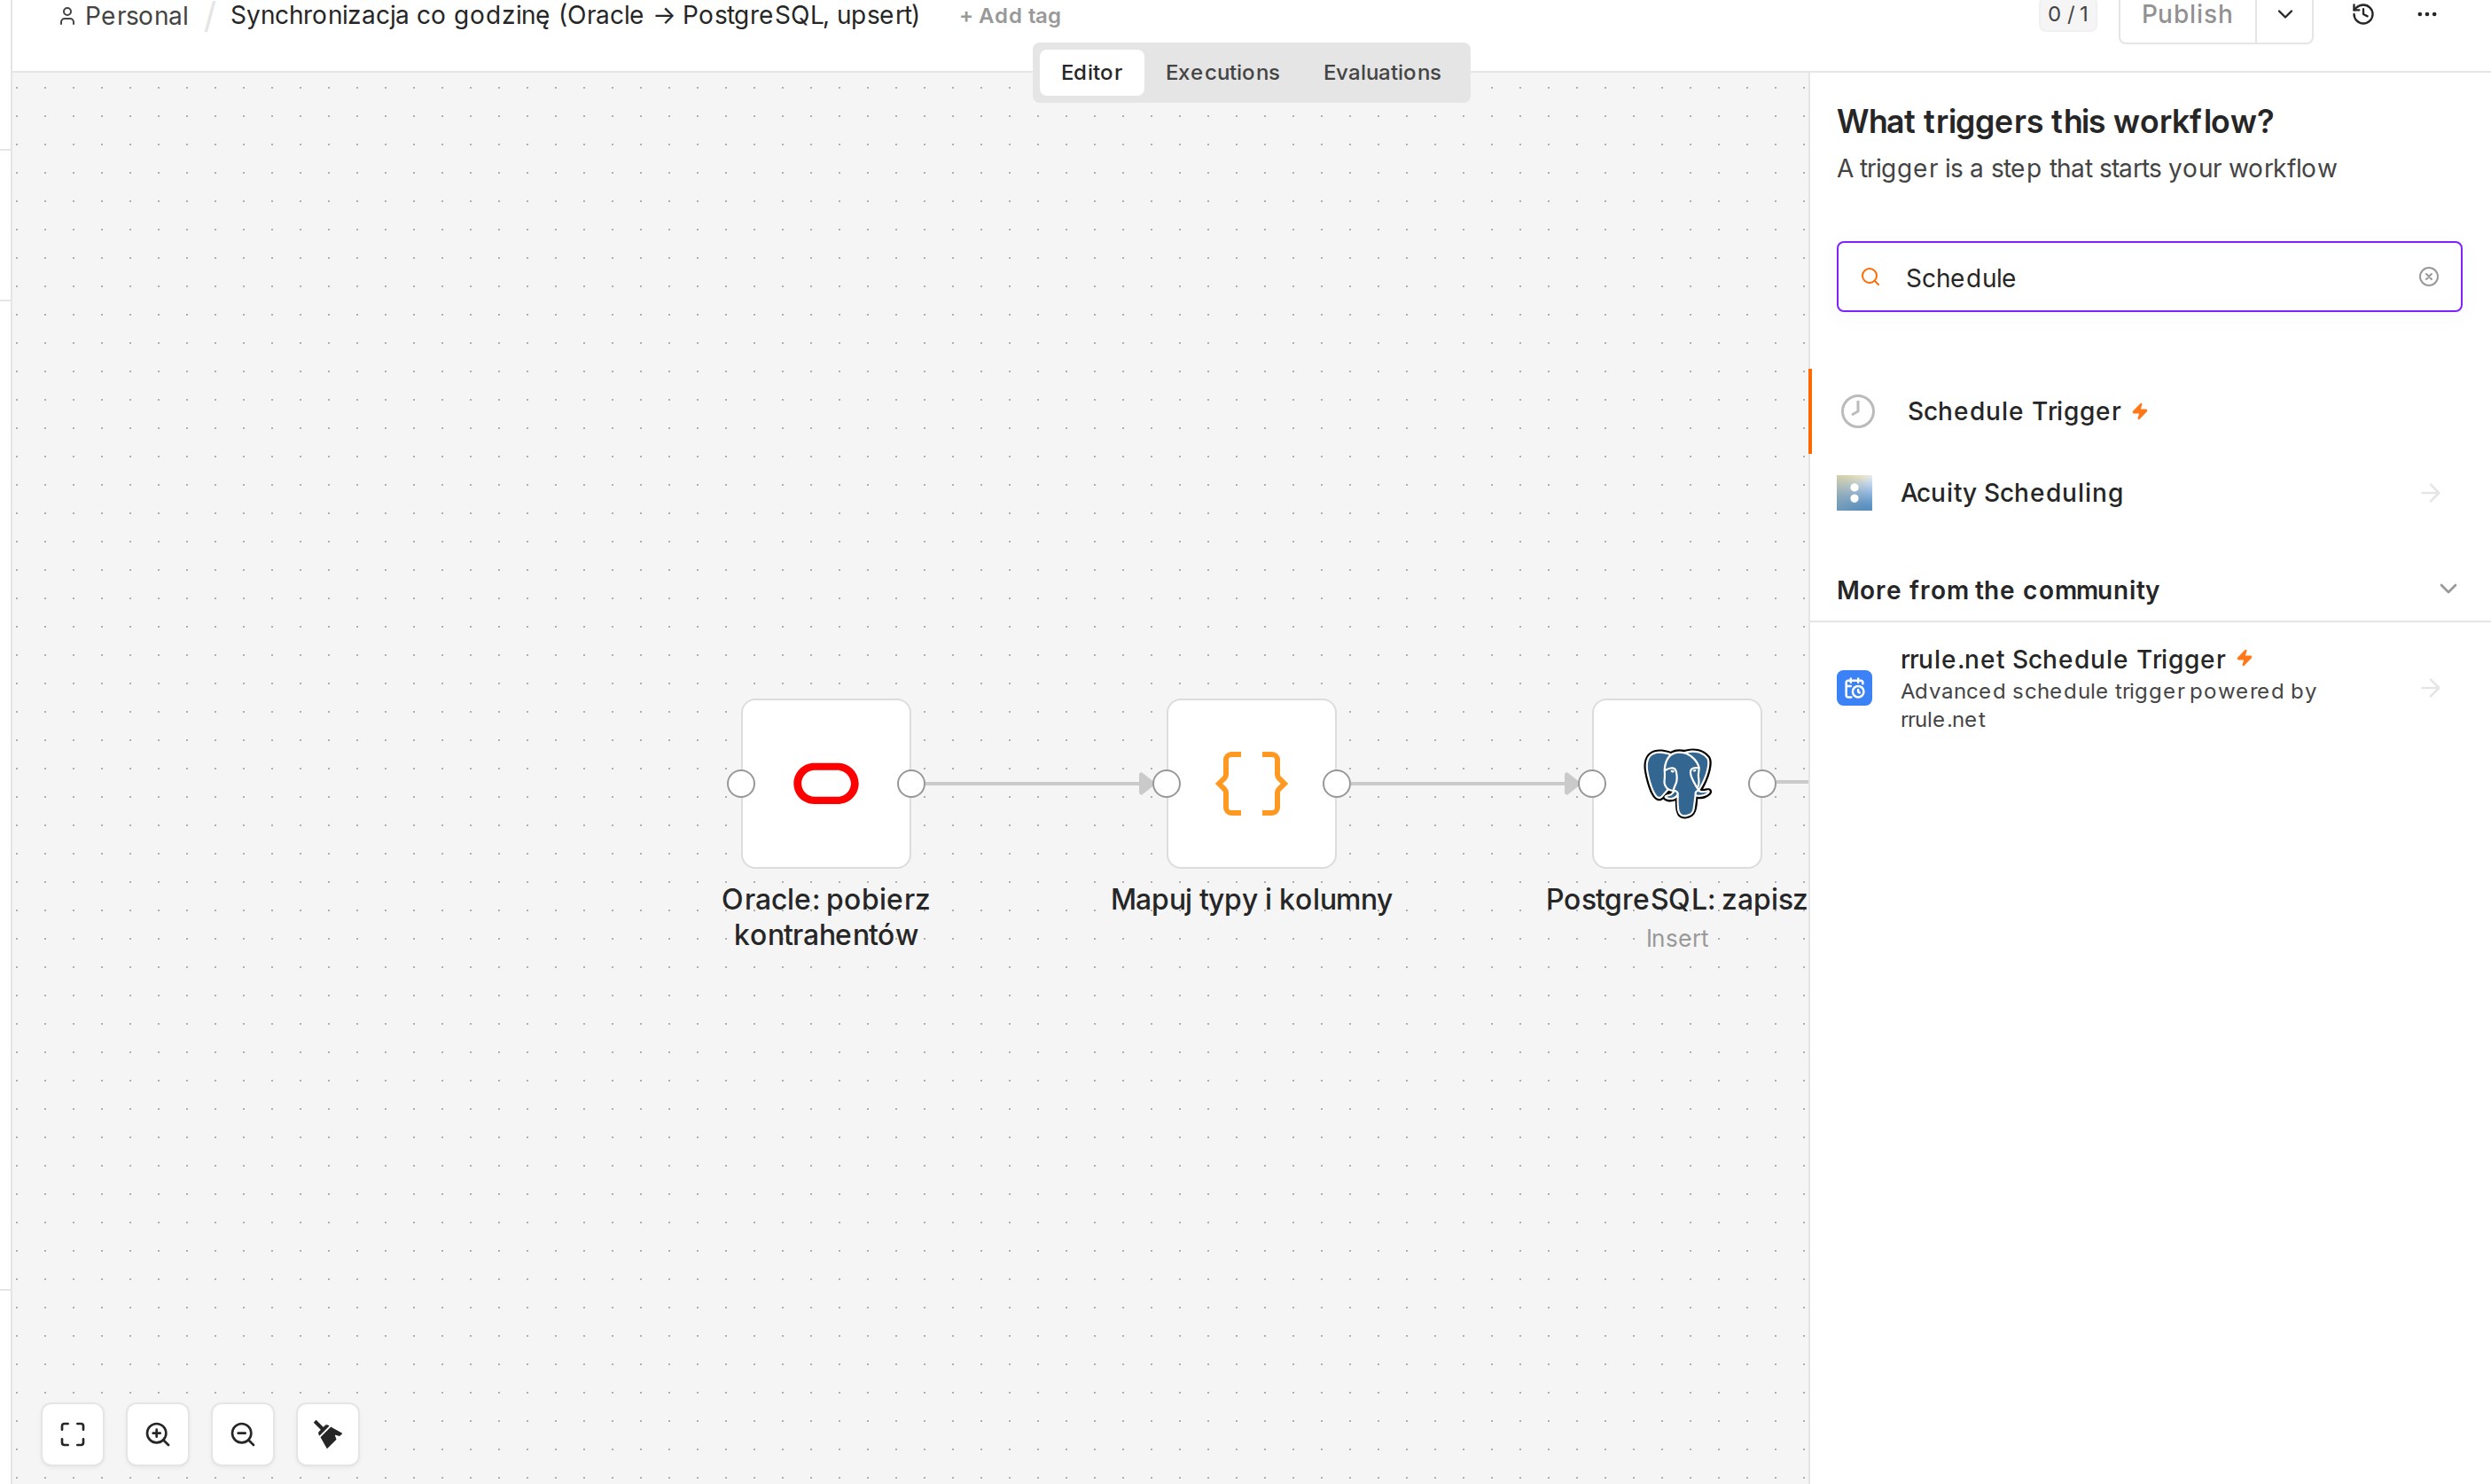Image resolution: width=2491 pixels, height=1484 pixels.
Task: Open the three-dot workflow options menu
Action: click(x=2427, y=15)
